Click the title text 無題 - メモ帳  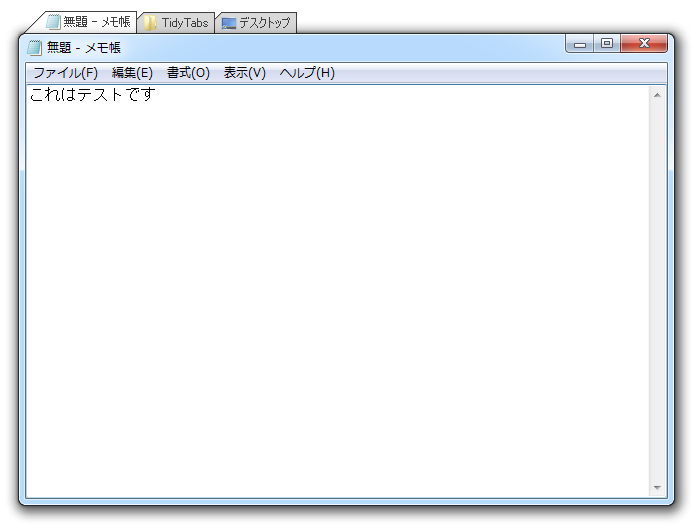point(84,48)
